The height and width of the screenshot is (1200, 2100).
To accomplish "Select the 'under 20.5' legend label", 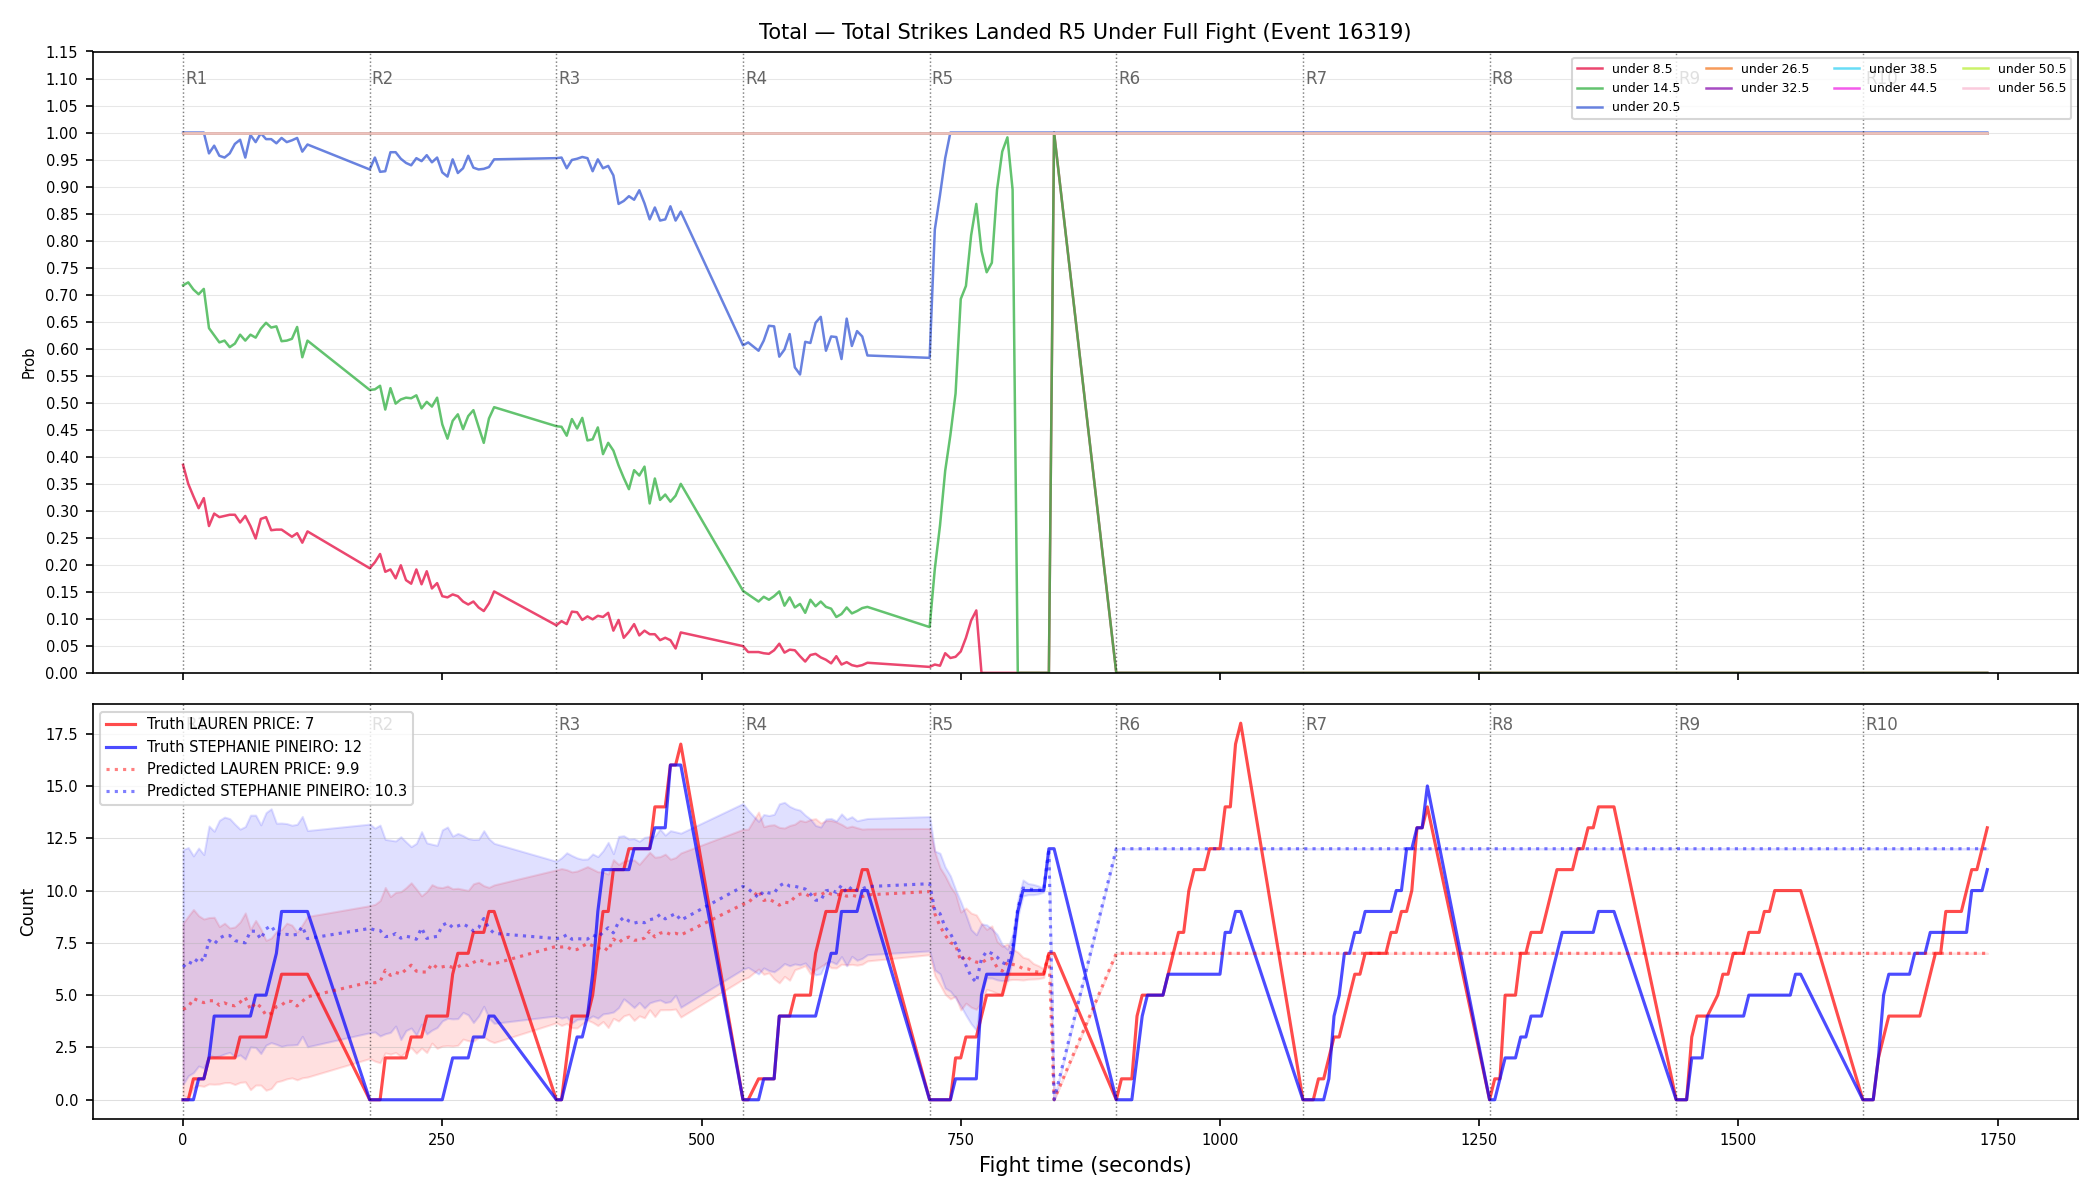I will [1646, 107].
